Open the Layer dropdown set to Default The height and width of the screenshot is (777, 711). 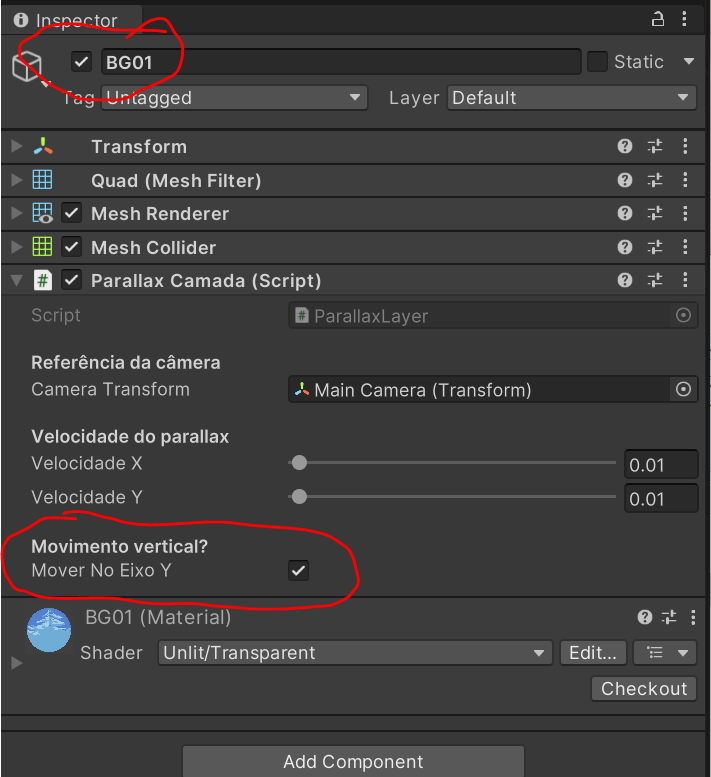[571, 98]
